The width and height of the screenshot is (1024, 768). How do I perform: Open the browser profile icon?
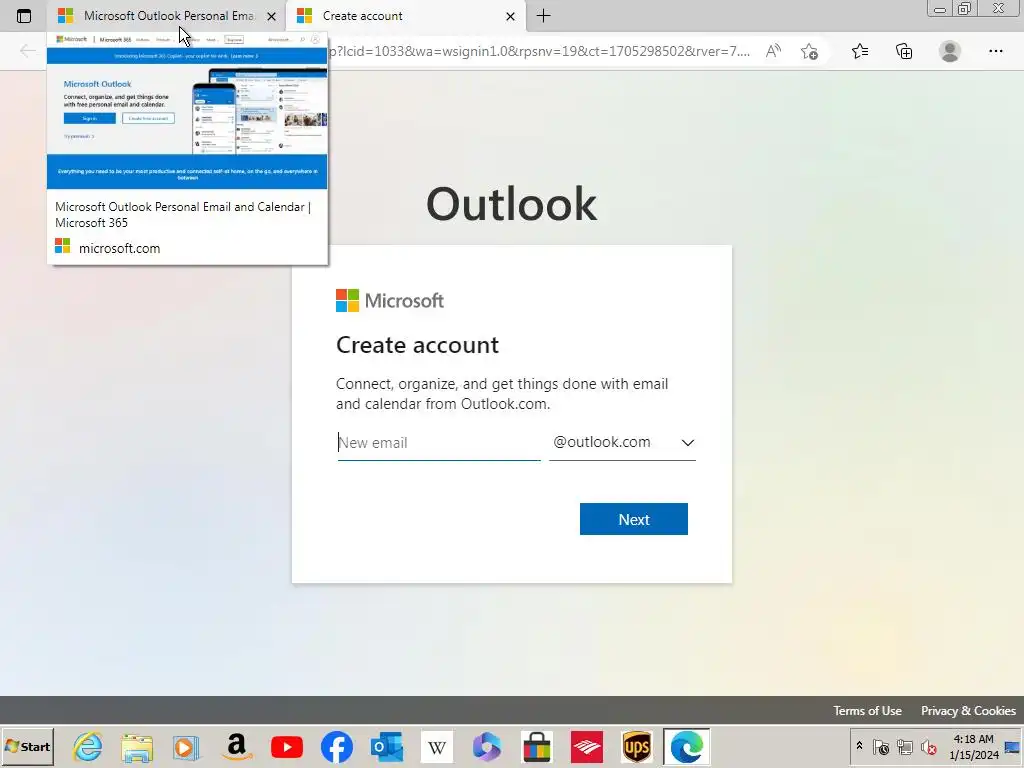(x=950, y=51)
